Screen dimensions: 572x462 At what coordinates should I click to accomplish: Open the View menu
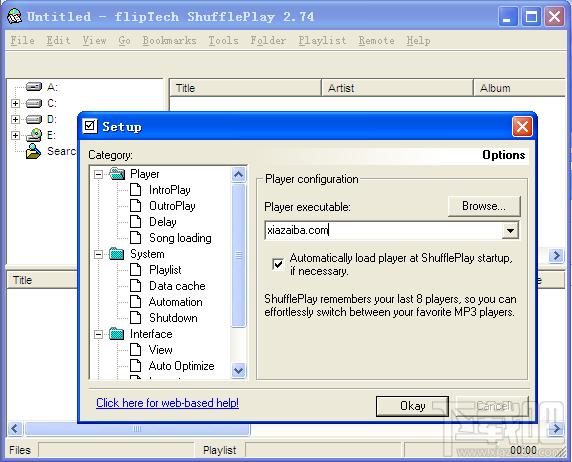[94, 40]
